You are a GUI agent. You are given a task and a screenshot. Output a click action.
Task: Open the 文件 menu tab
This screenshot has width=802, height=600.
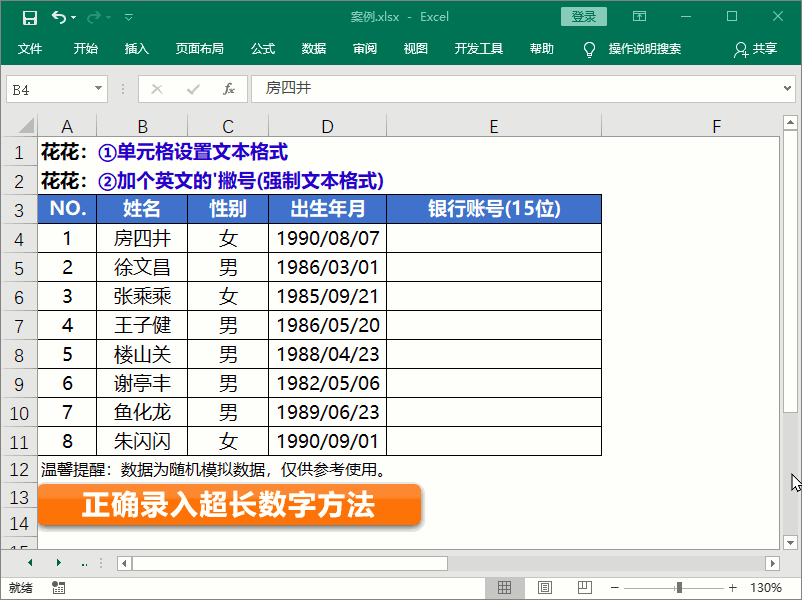tap(30, 49)
